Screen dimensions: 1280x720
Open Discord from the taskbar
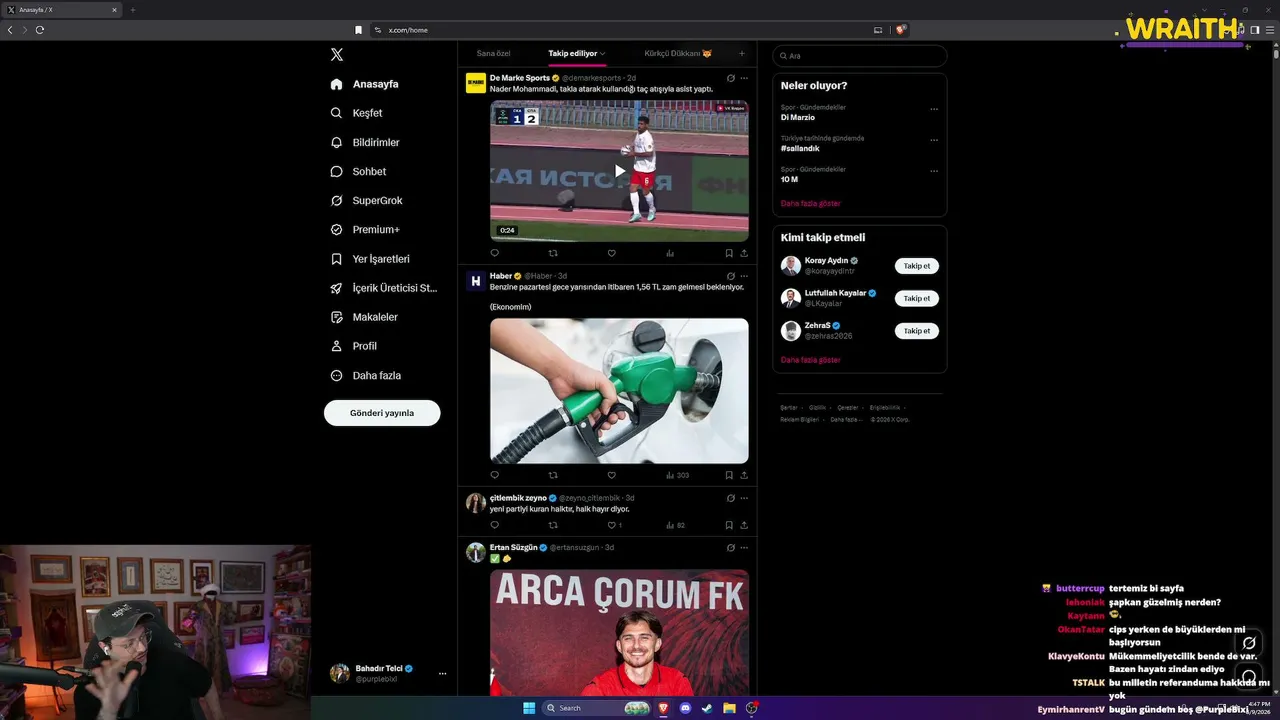(685, 708)
